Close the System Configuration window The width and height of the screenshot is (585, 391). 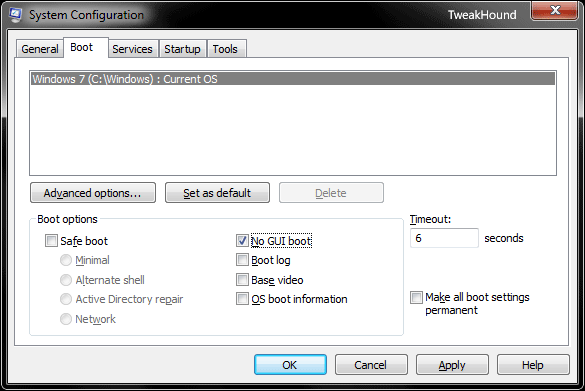click(555, 10)
